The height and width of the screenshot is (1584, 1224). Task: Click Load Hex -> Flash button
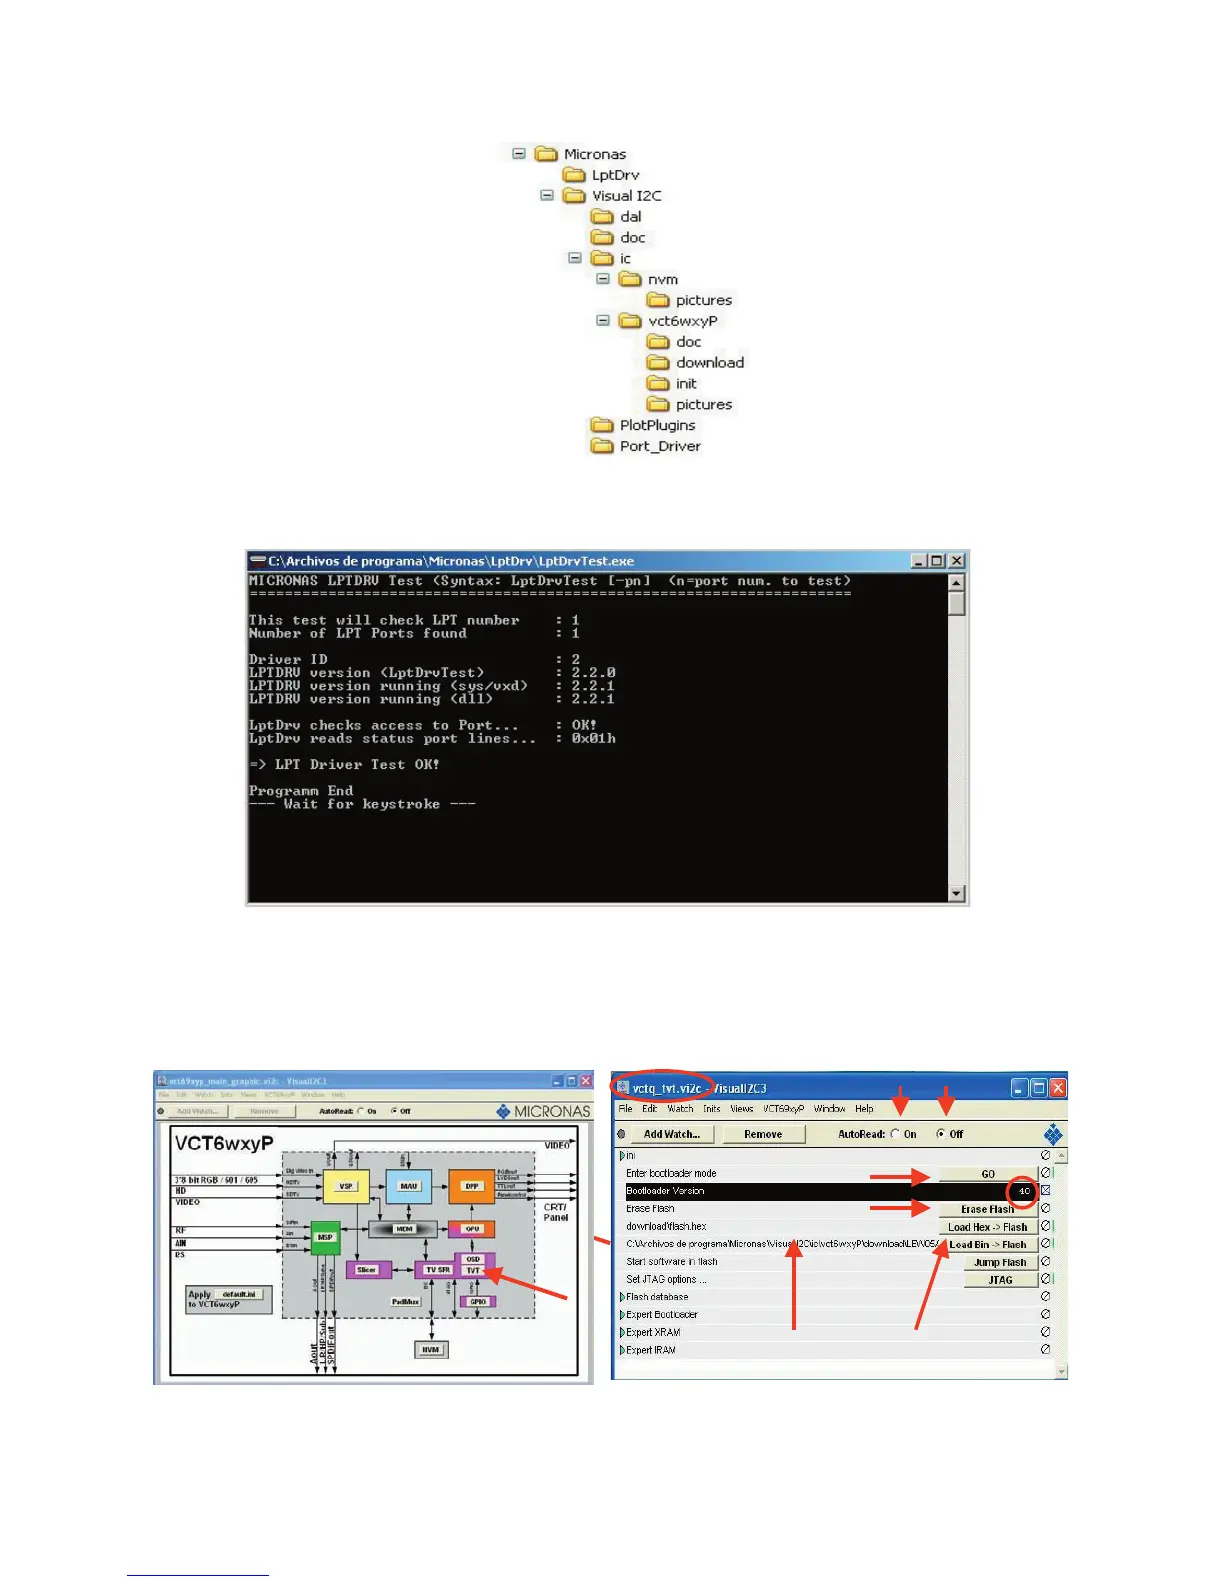coord(988,1227)
